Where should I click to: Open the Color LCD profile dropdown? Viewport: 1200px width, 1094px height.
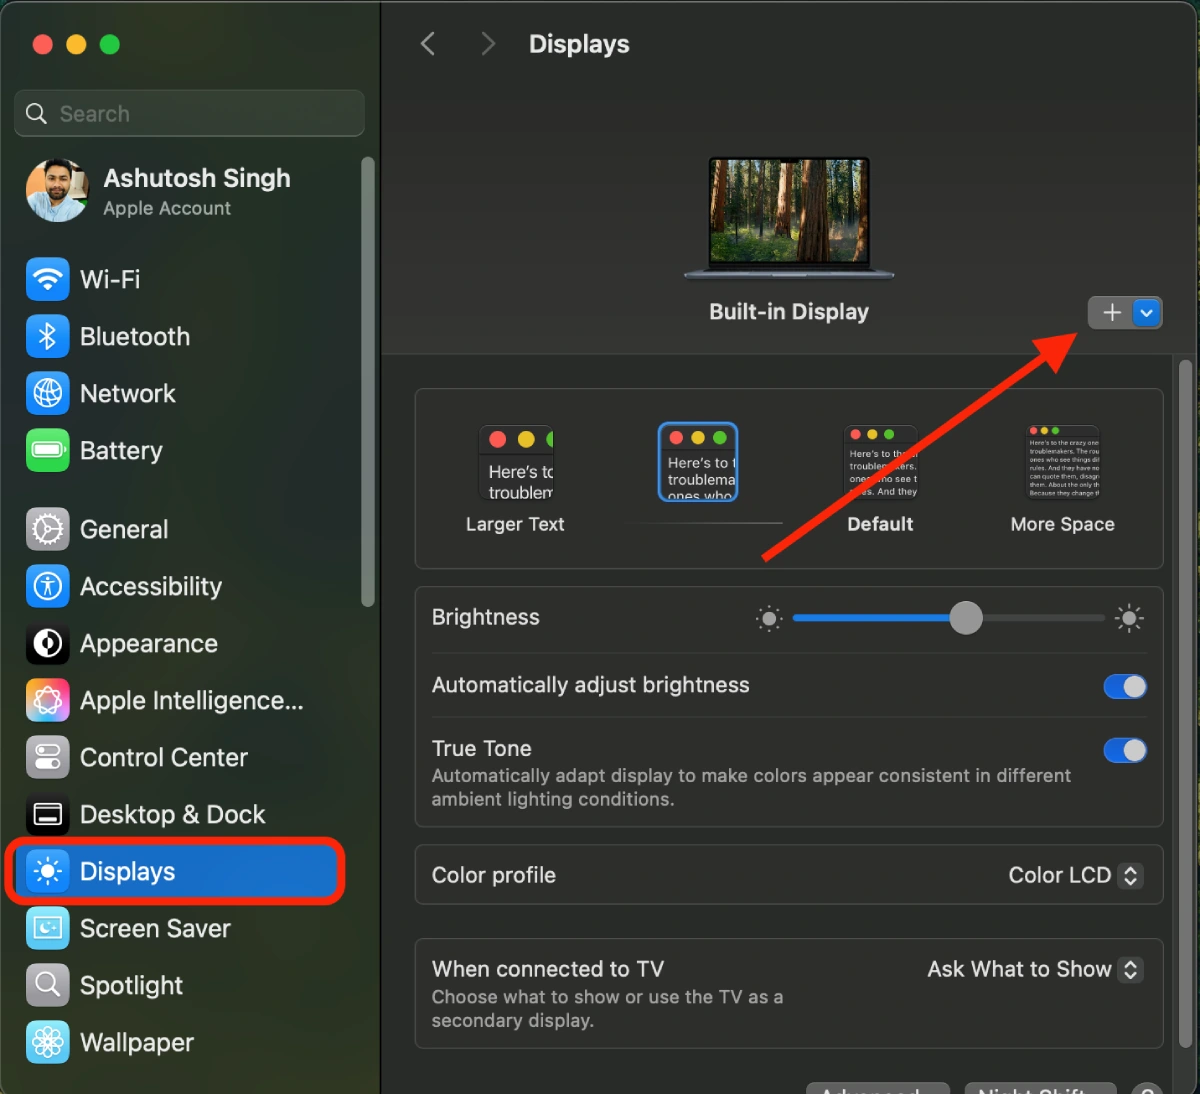tap(1075, 875)
